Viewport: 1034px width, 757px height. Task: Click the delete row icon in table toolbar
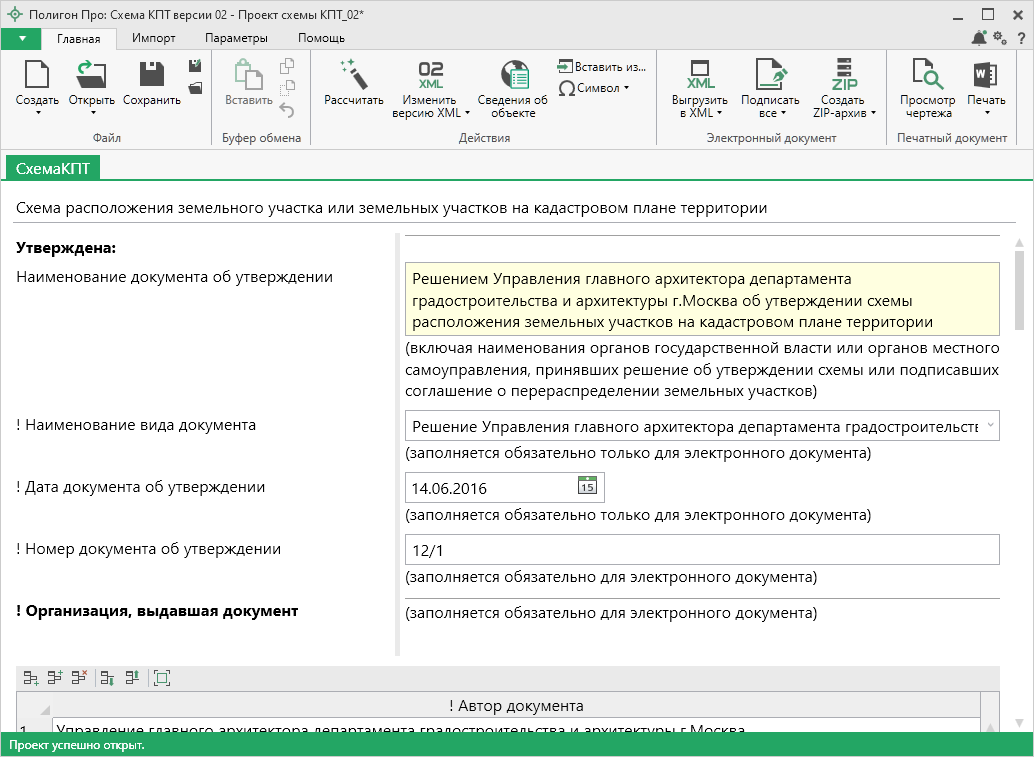tap(79, 678)
